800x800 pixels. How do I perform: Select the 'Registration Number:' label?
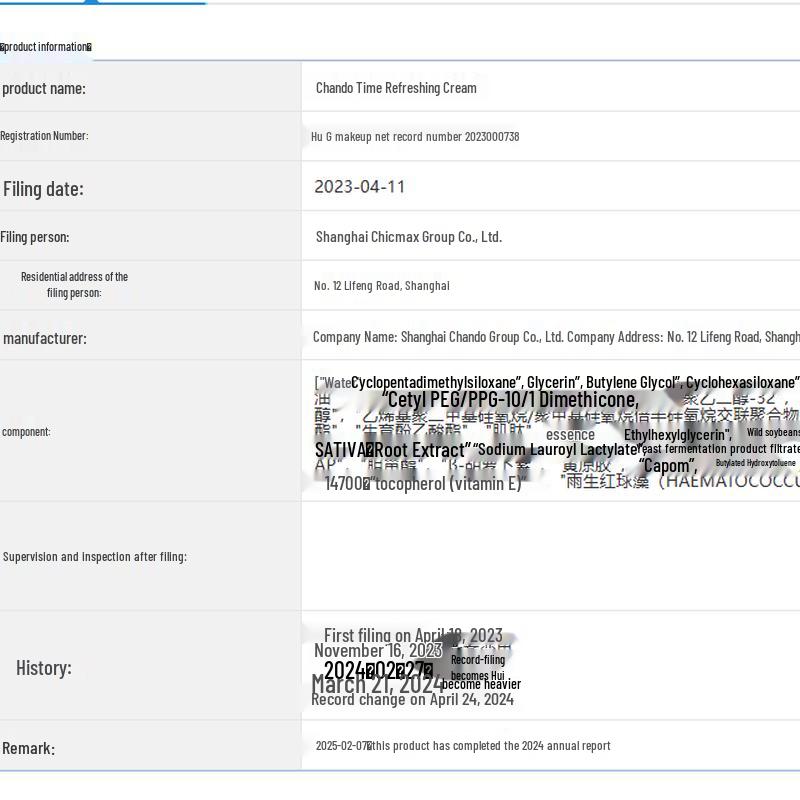point(44,136)
